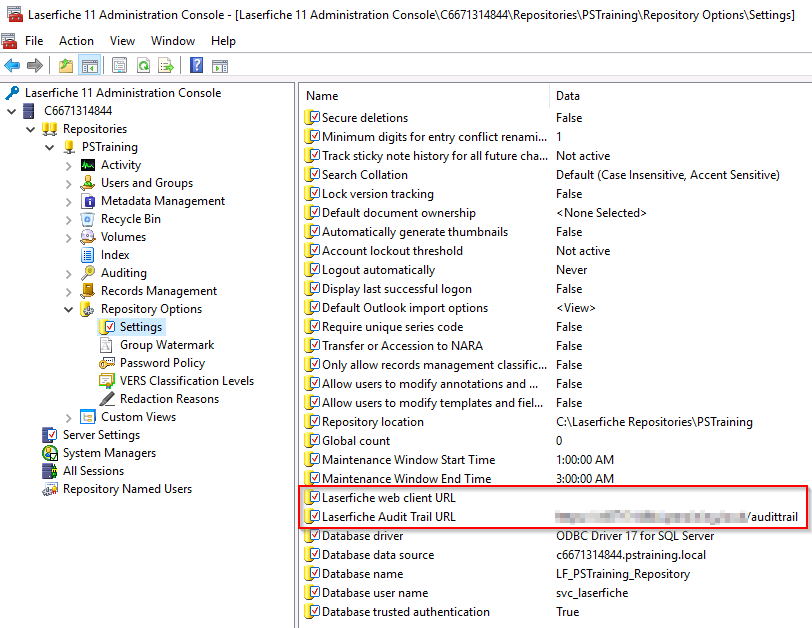The width and height of the screenshot is (812, 628).
Task: Select the Metadata Management icon
Action: (88, 201)
